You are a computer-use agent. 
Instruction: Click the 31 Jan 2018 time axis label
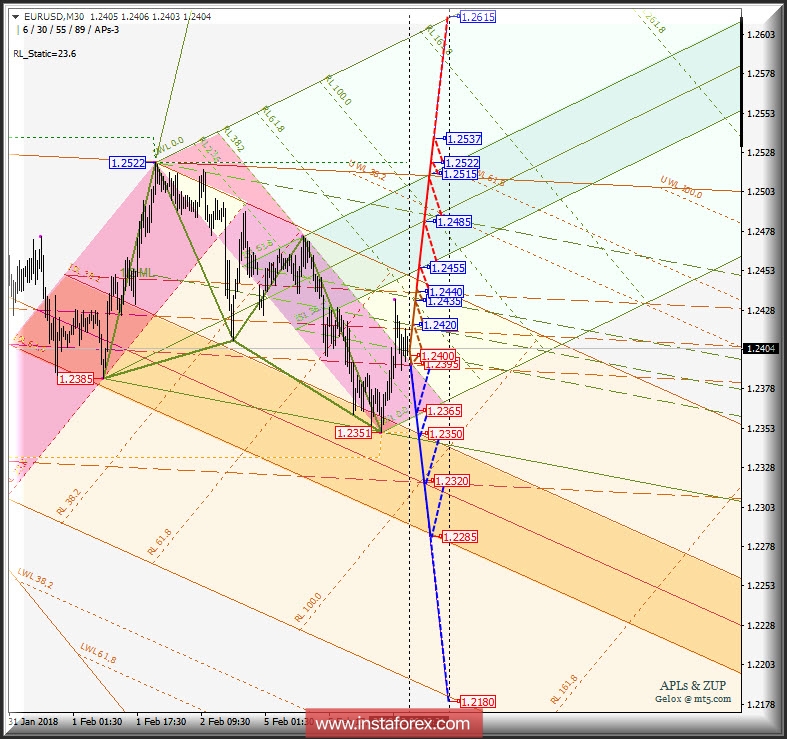click(34, 721)
